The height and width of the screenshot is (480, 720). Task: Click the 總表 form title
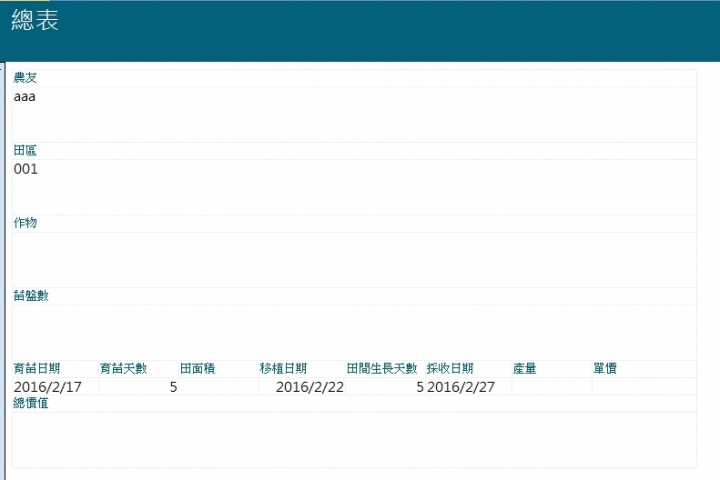point(35,20)
